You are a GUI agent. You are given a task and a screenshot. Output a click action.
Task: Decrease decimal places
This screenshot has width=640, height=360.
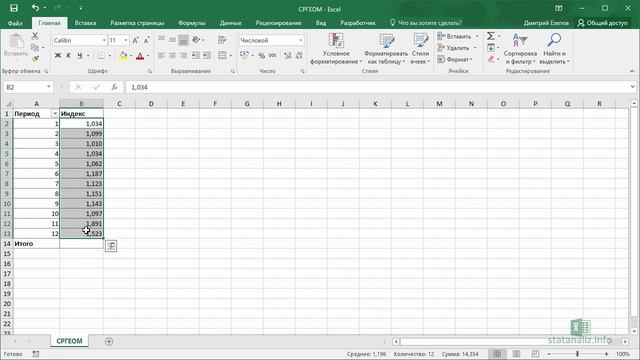pos(299,56)
